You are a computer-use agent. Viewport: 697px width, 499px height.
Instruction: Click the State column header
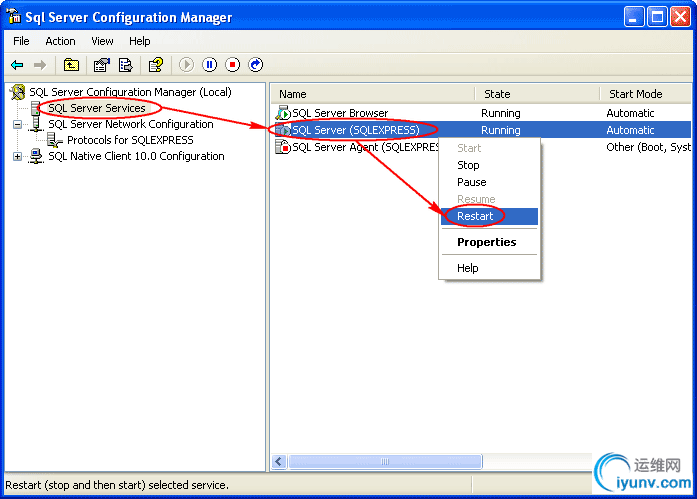click(x=537, y=94)
